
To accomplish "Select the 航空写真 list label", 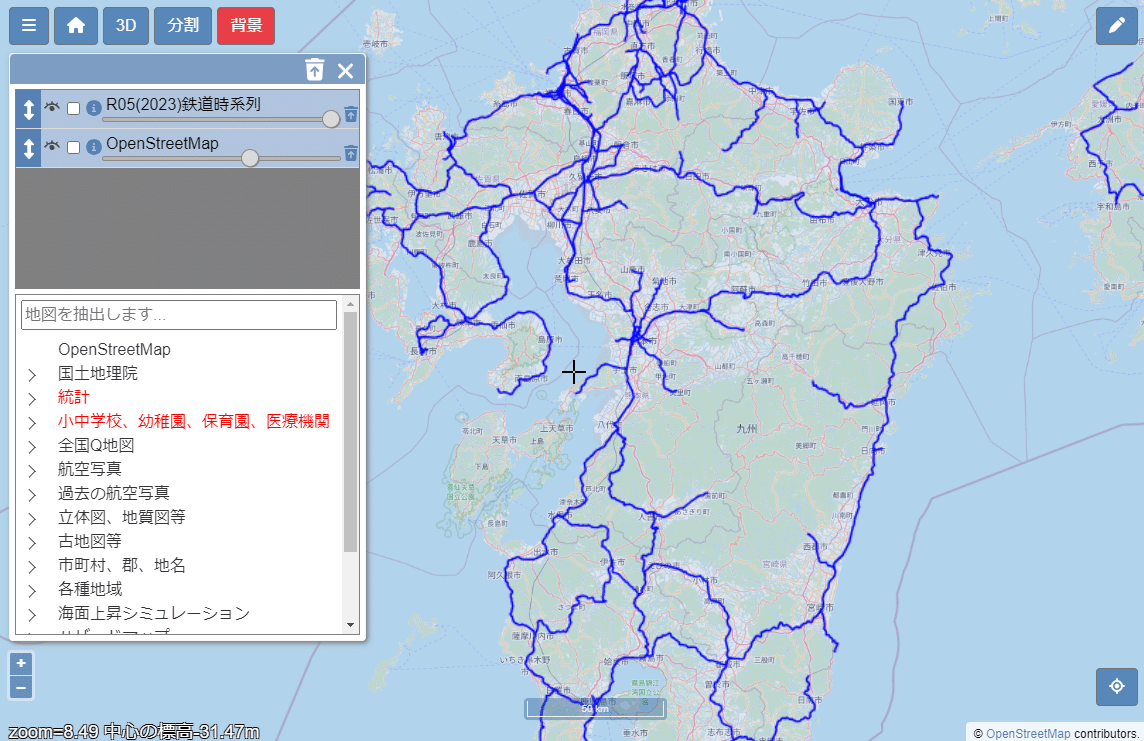I will click(x=90, y=469).
